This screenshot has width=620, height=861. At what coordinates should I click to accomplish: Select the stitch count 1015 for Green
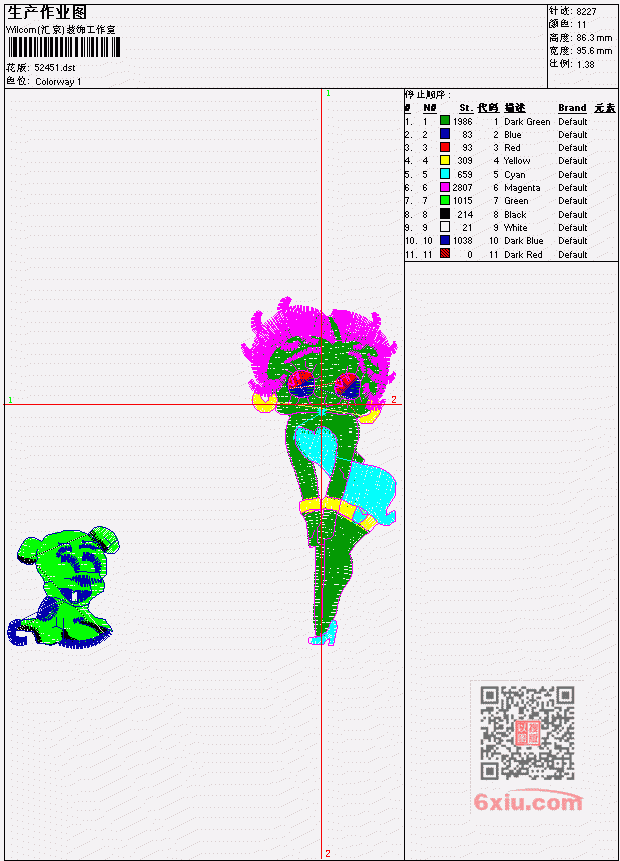click(x=462, y=200)
